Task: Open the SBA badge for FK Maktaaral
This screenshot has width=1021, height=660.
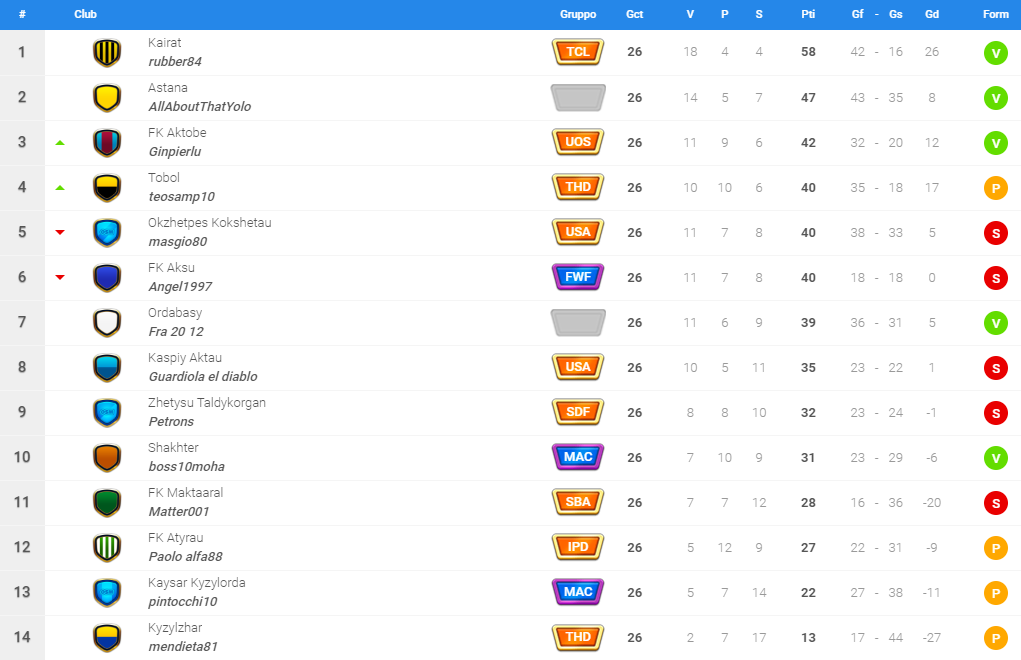Action: pos(578,502)
